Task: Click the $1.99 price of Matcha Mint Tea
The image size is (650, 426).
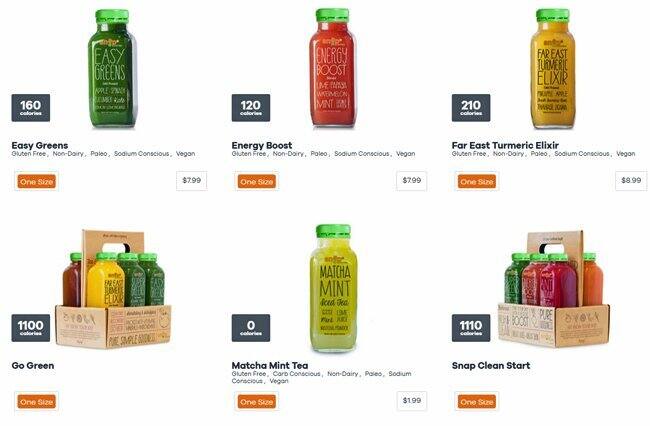Action: [412, 401]
